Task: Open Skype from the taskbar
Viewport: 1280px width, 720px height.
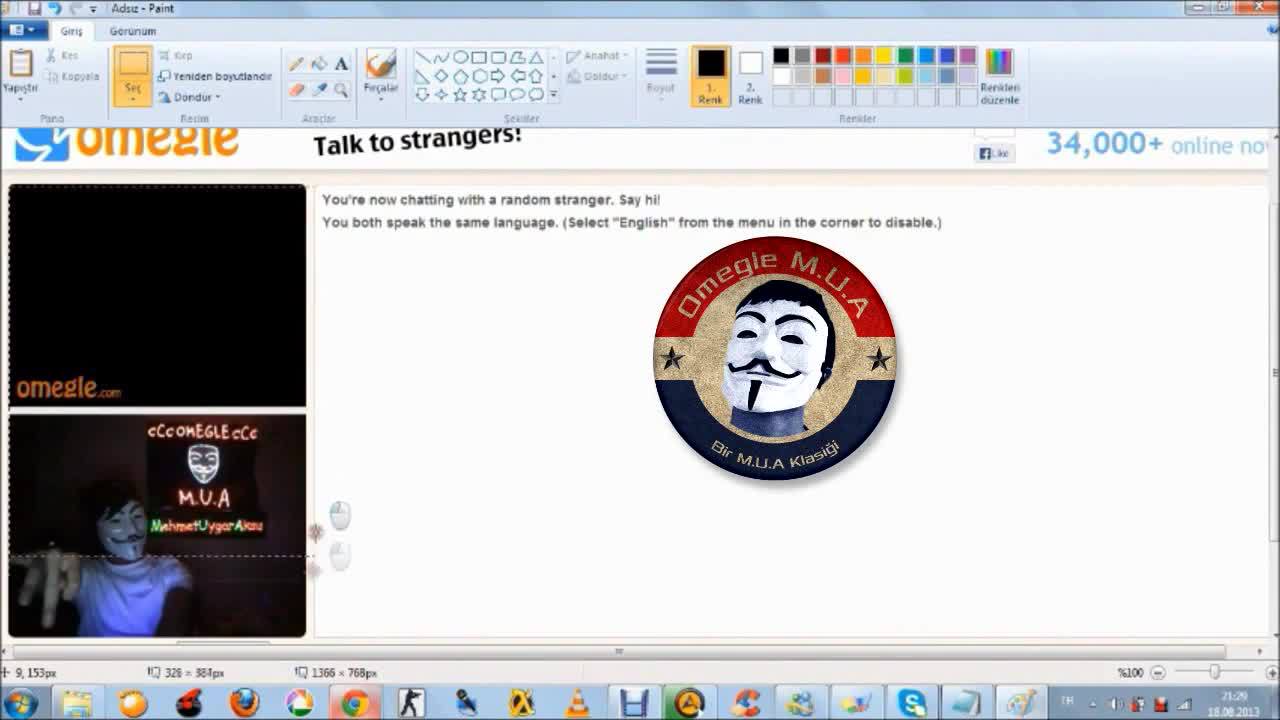Action: 911,703
